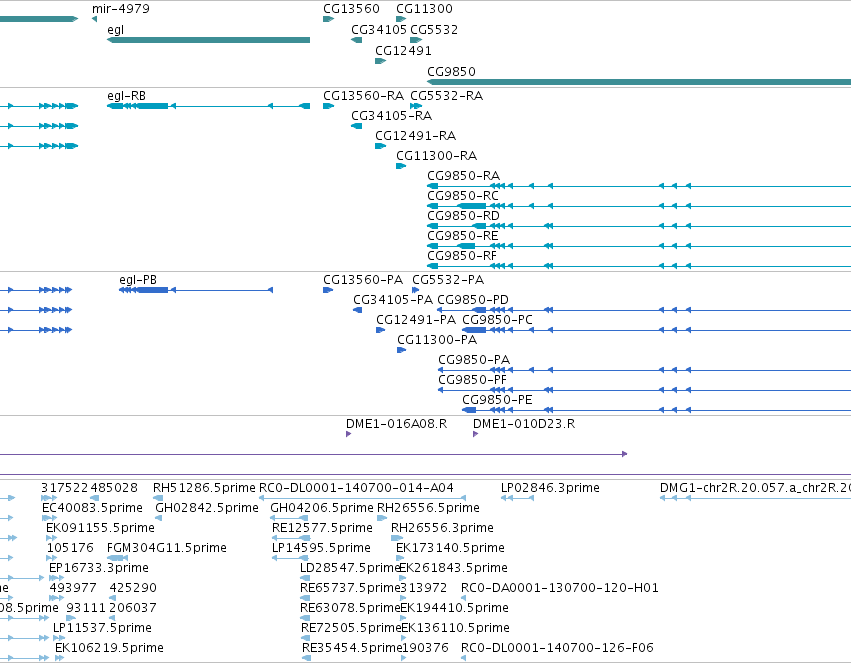Click the CG9850-RA transcript label
This screenshot has width=851, height=663.
click(463, 176)
